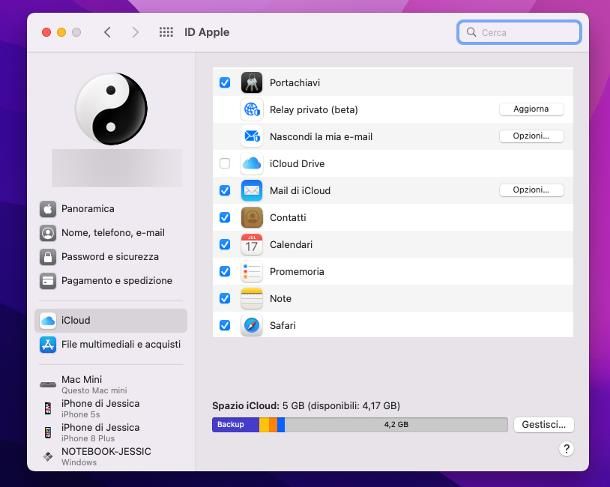This screenshot has height=487, width=610.
Task: Show all preferences with grid icon
Action: click(166, 32)
